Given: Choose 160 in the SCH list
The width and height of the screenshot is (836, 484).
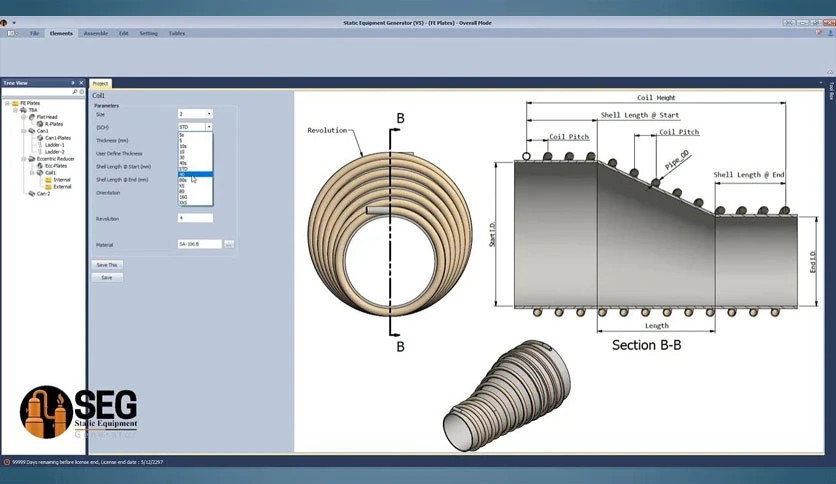Looking at the screenshot, I should click(x=195, y=197).
